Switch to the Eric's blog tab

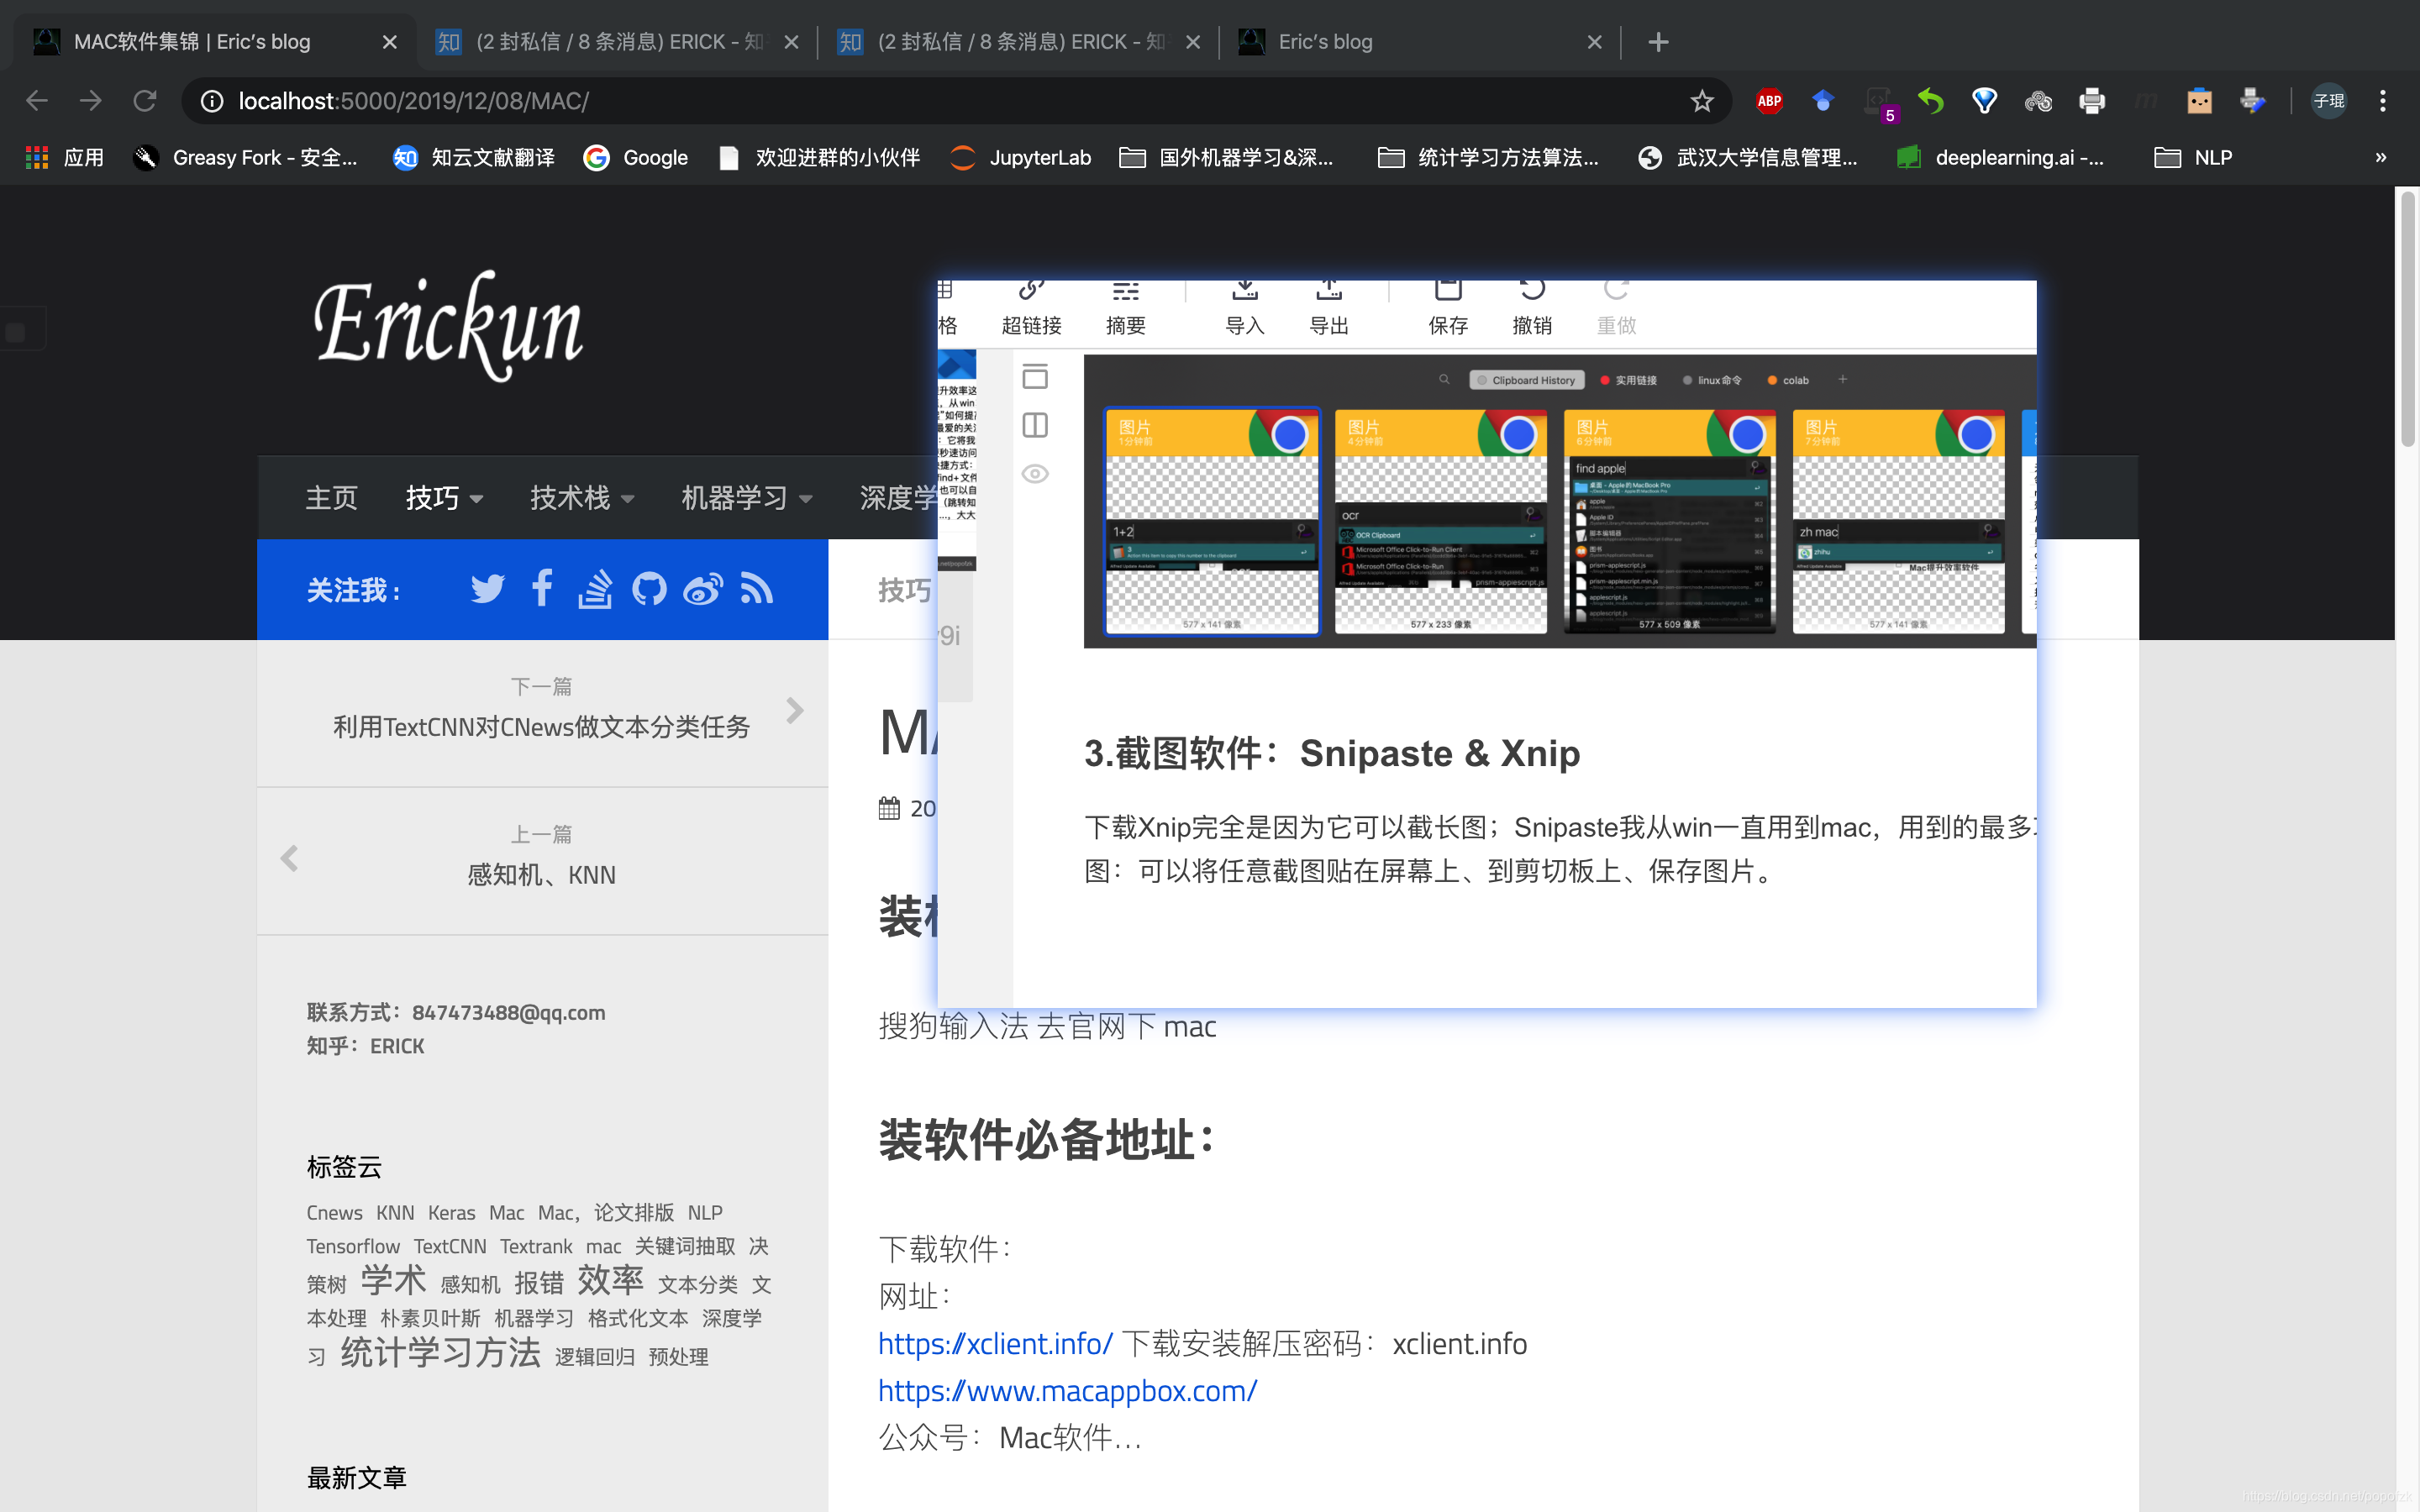(1325, 41)
